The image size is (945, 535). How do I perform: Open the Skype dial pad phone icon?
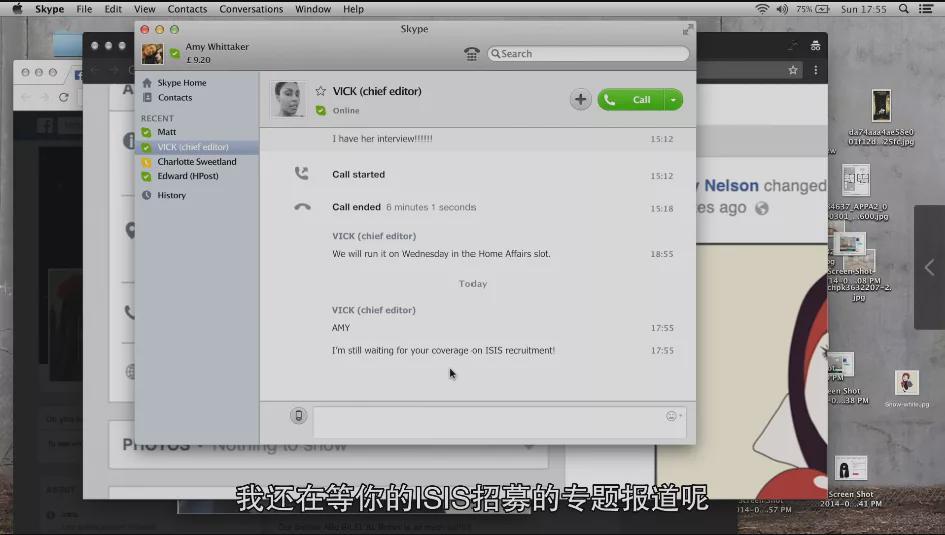[x=472, y=54]
